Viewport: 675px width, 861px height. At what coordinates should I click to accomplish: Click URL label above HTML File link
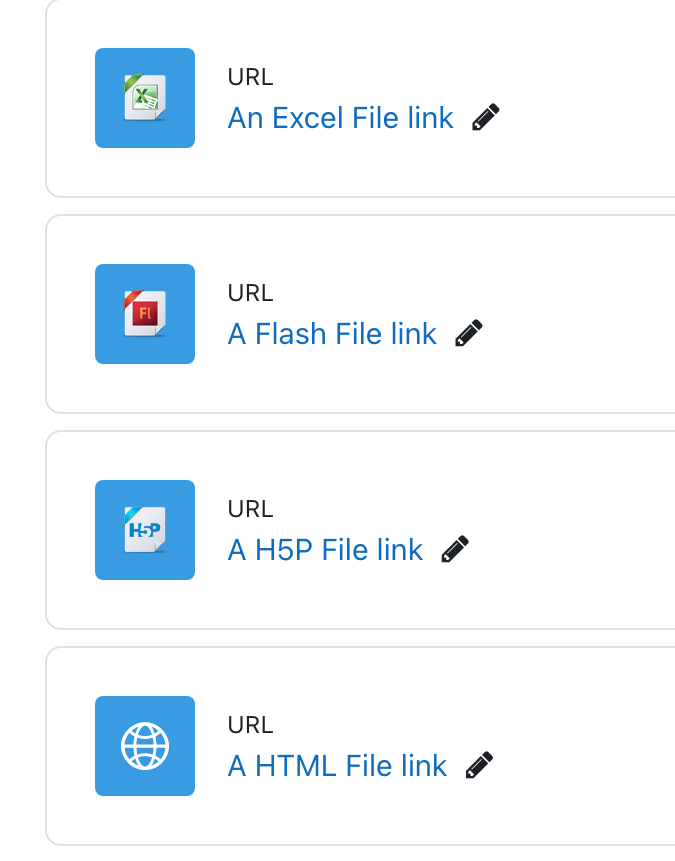pos(250,725)
